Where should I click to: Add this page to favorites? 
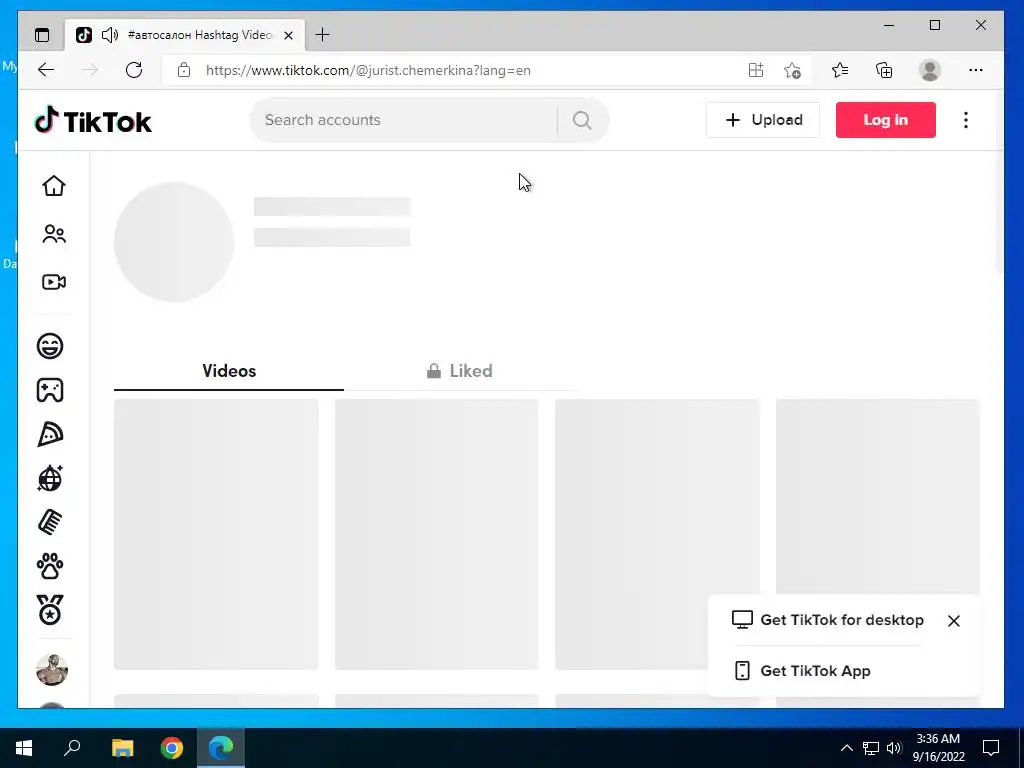[792, 70]
